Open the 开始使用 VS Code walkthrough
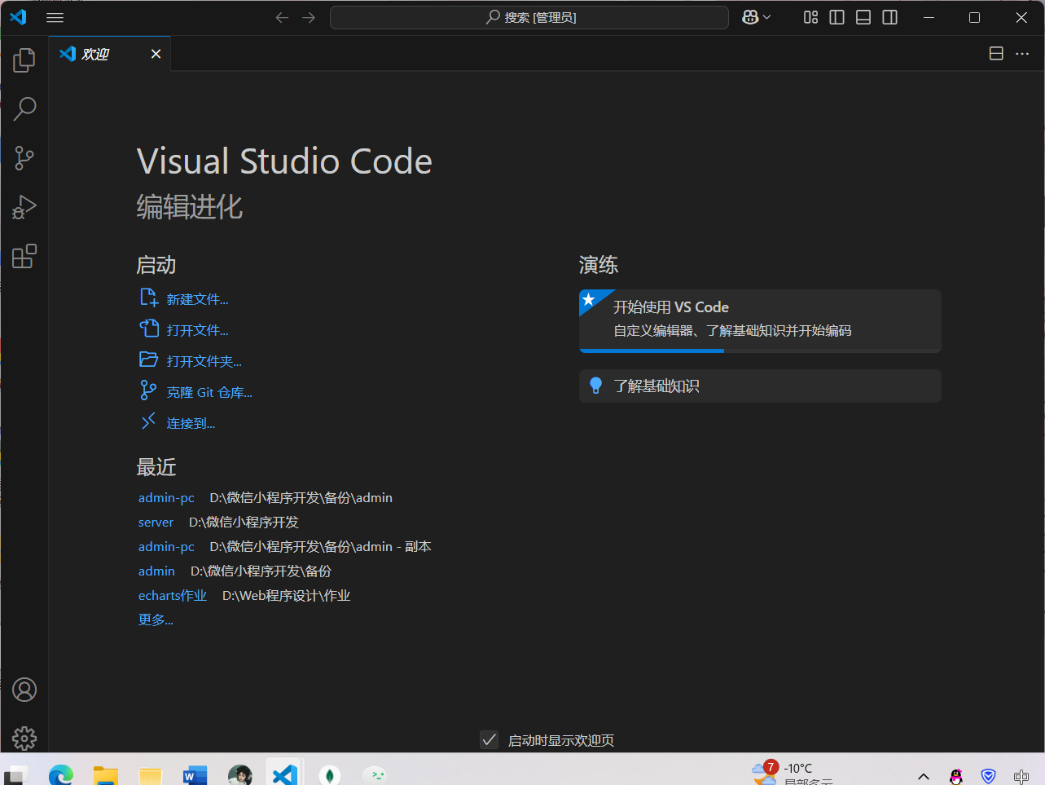The width and height of the screenshot is (1045, 785). pyautogui.click(x=760, y=321)
